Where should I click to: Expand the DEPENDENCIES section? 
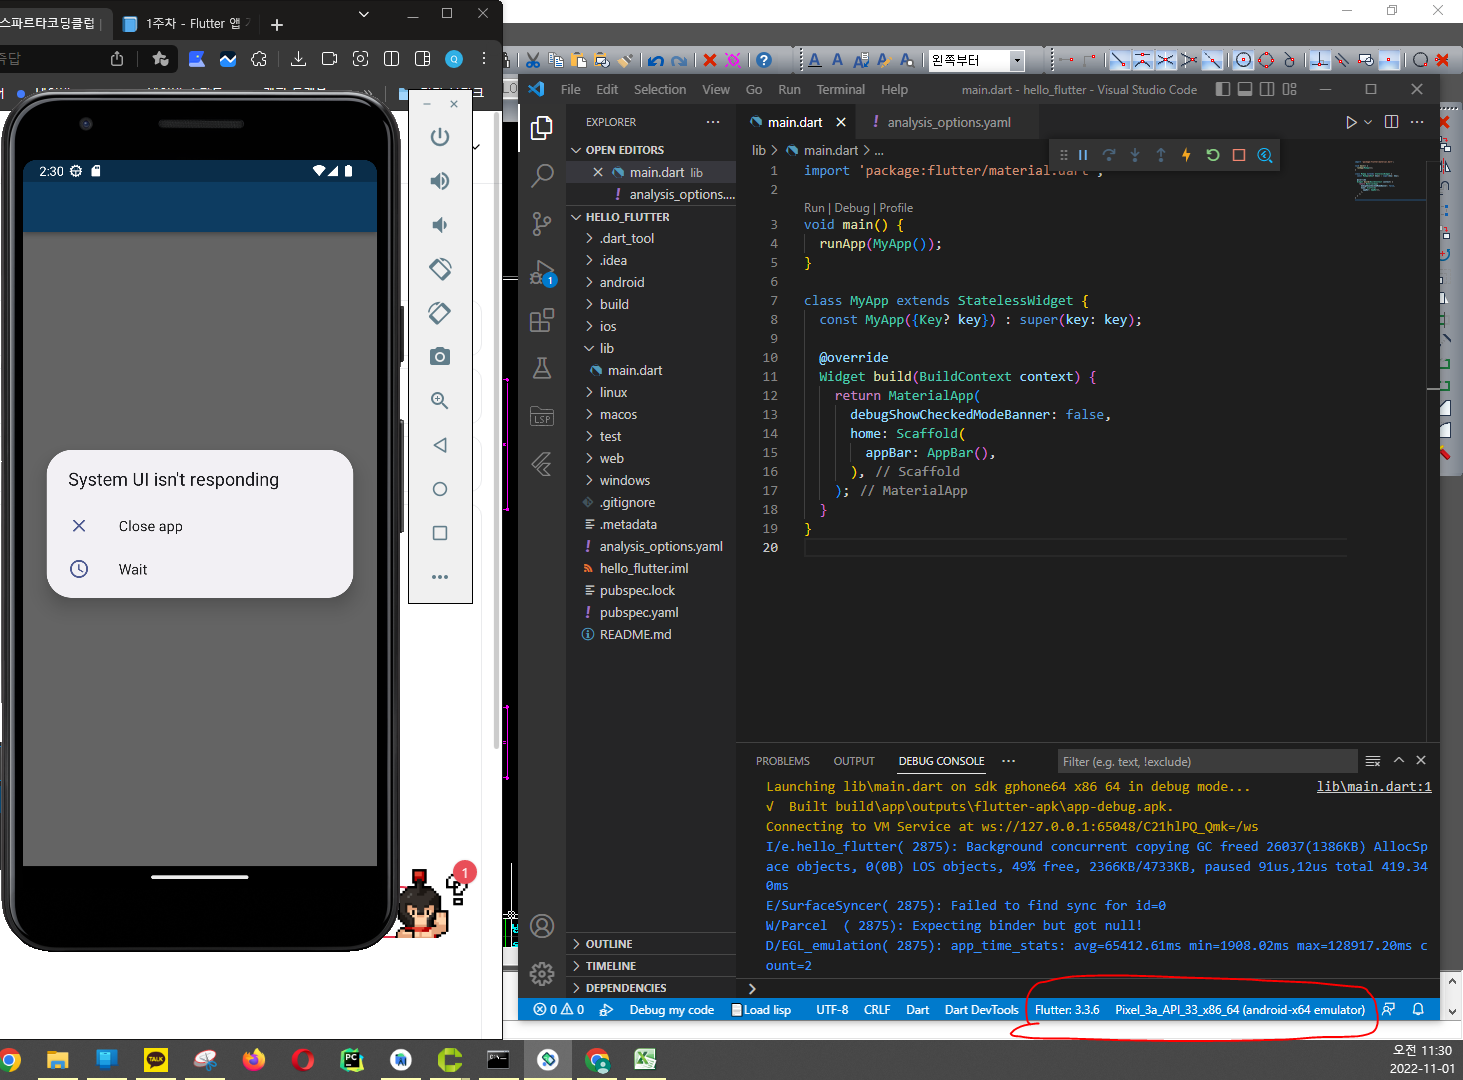pos(651,988)
